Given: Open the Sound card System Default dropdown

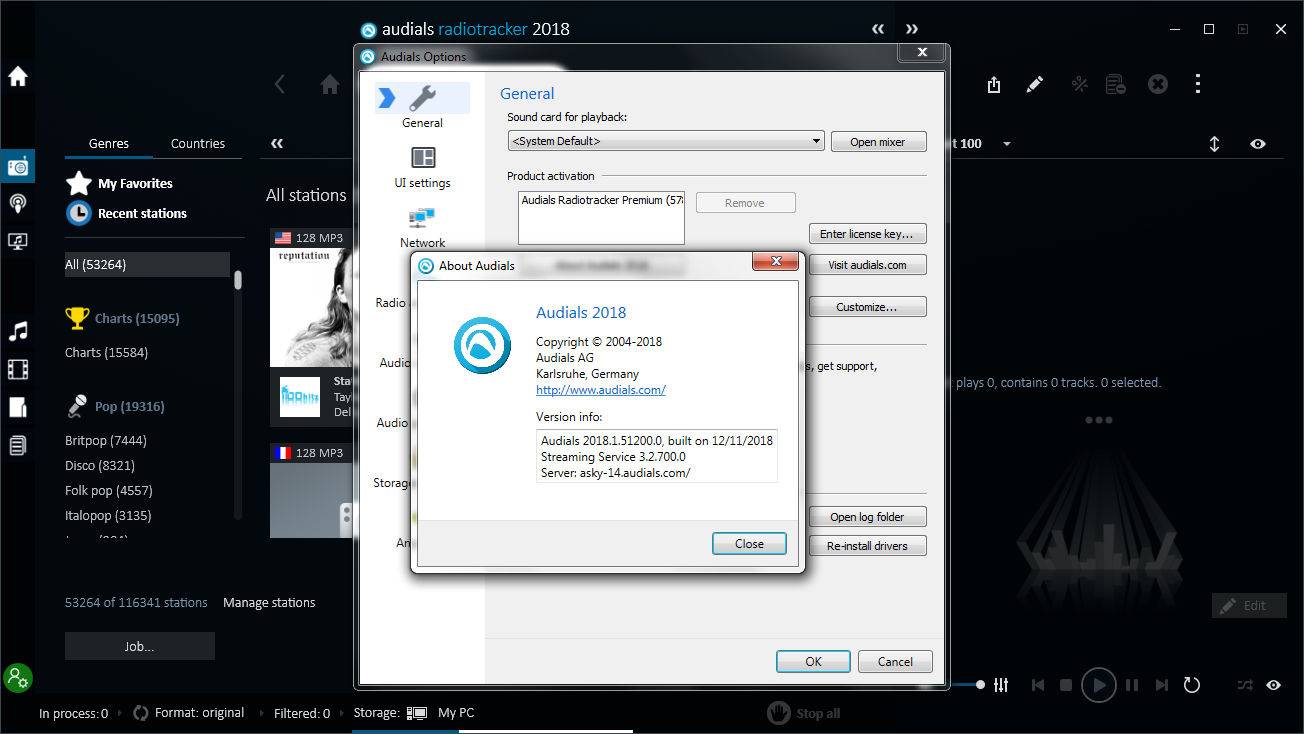Looking at the screenshot, I should point(666,141).
